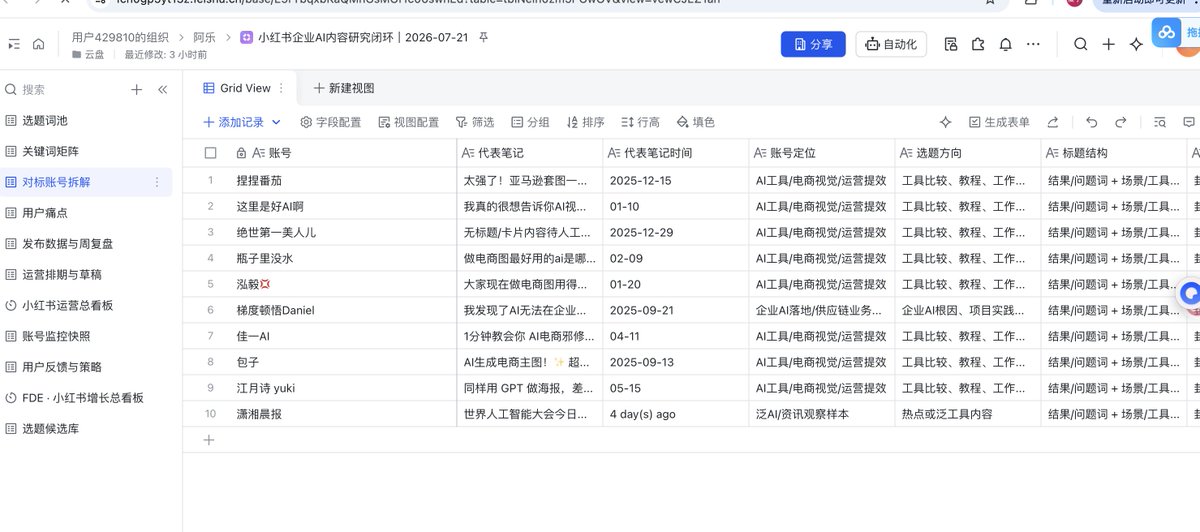Open the notifications bell

tap(1005, 44)
